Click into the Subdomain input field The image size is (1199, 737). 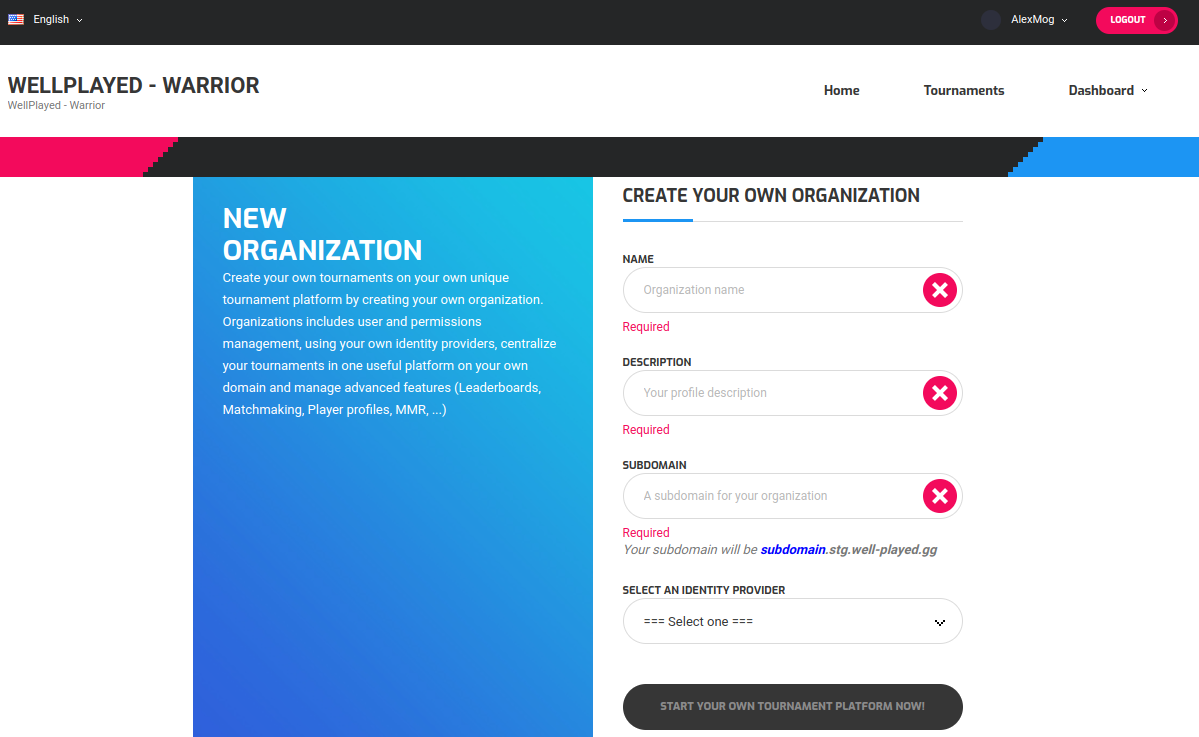click(770, 496)
